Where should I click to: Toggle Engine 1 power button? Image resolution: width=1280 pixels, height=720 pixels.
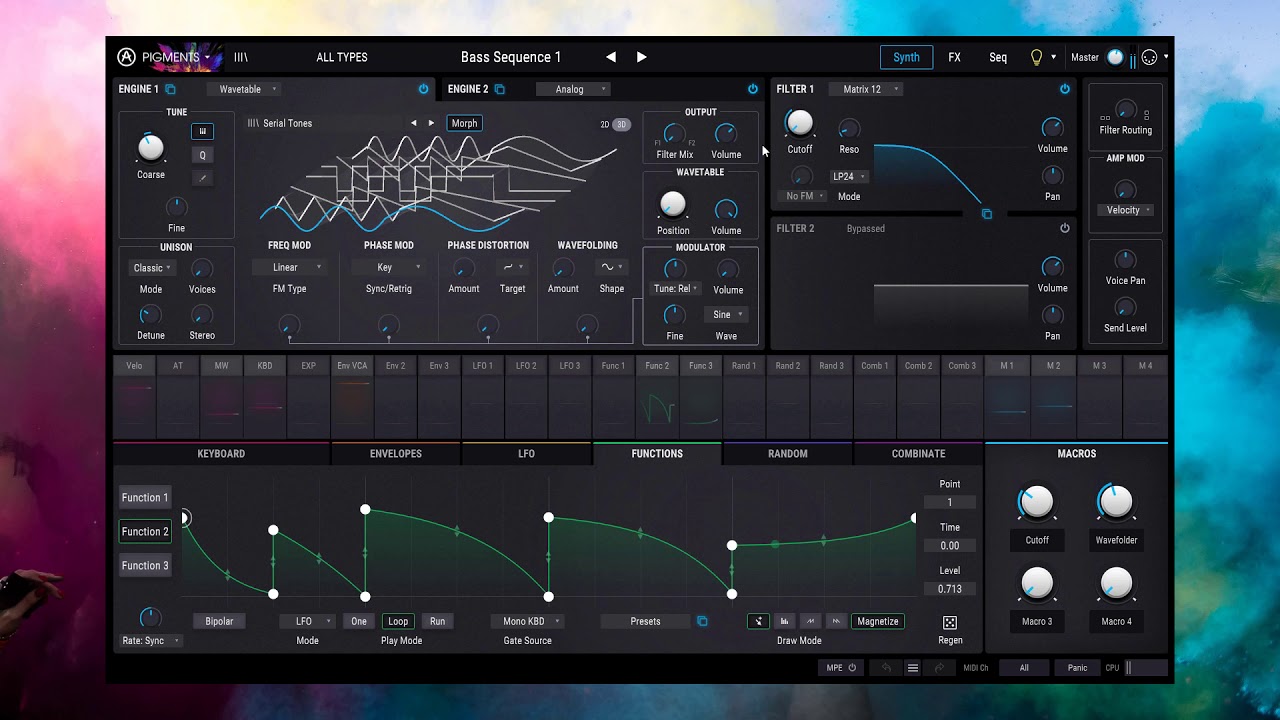[x=423, y=89]
